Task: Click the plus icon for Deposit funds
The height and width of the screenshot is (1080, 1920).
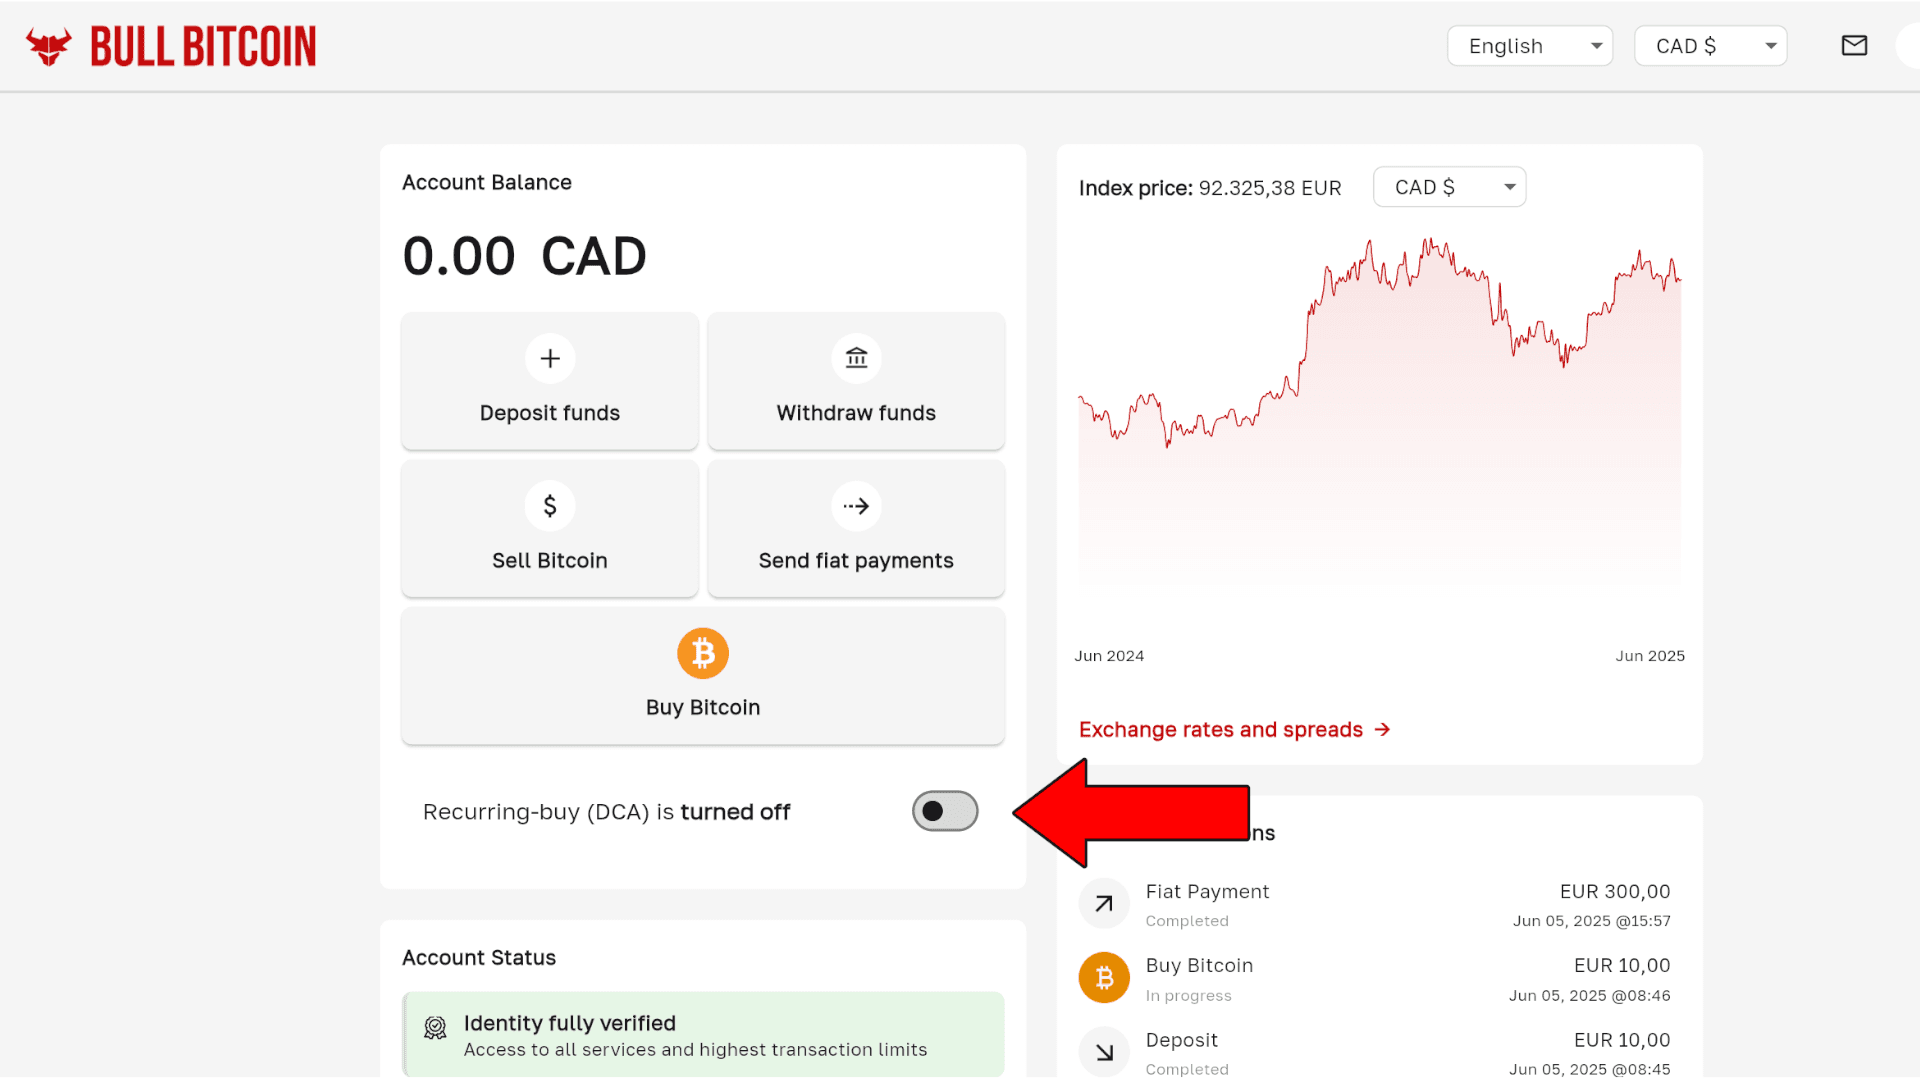Action: click(550, 358)
